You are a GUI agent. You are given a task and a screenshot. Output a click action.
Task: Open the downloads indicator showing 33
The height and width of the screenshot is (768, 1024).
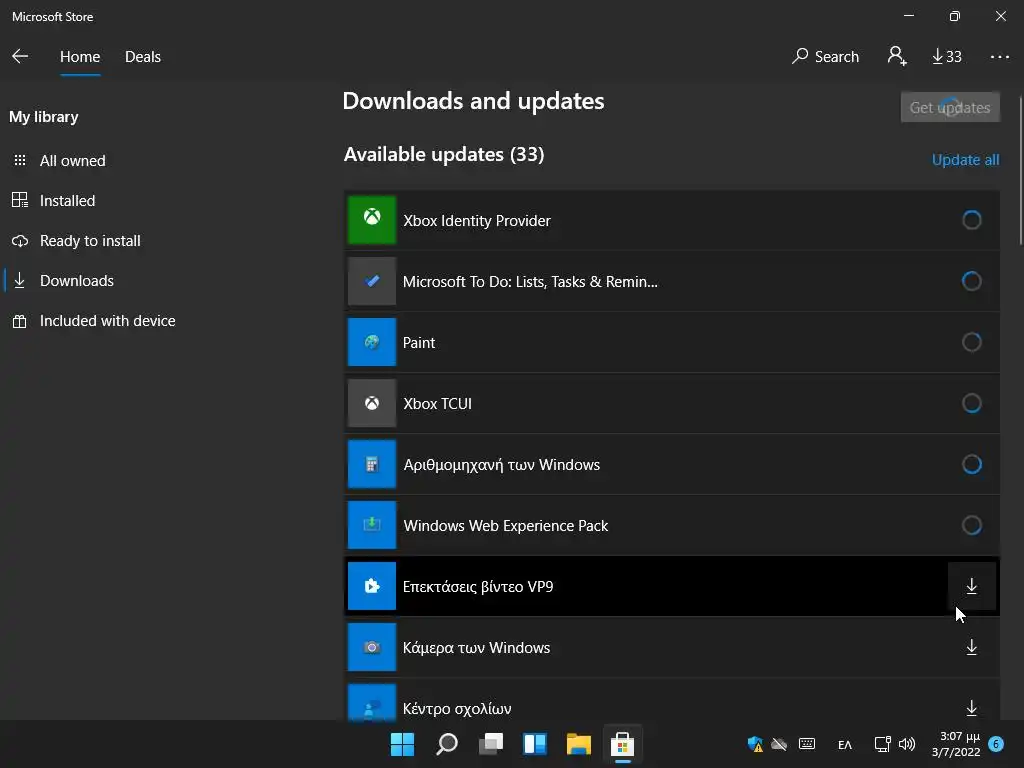947,57
